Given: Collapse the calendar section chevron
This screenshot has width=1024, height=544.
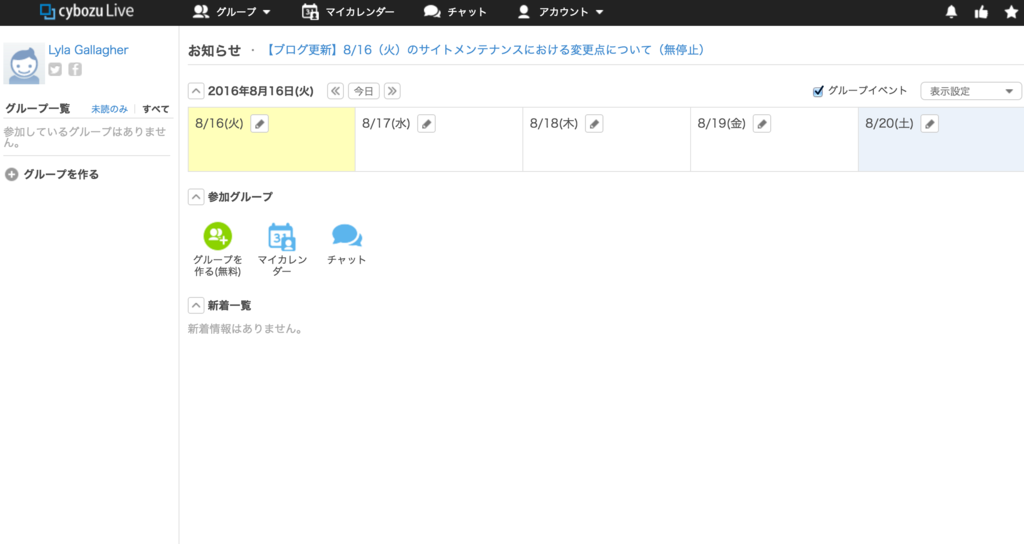Looking at the screenshot, I should (x=196, y=91).
